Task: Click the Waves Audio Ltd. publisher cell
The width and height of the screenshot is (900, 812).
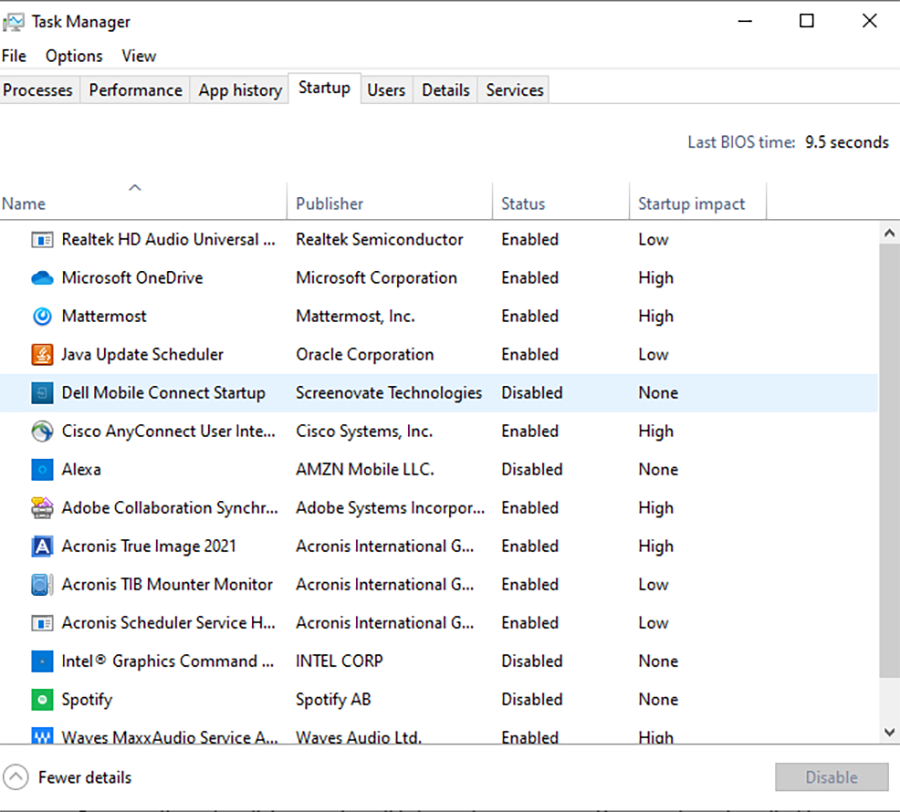Action: (x=358, y=737)
